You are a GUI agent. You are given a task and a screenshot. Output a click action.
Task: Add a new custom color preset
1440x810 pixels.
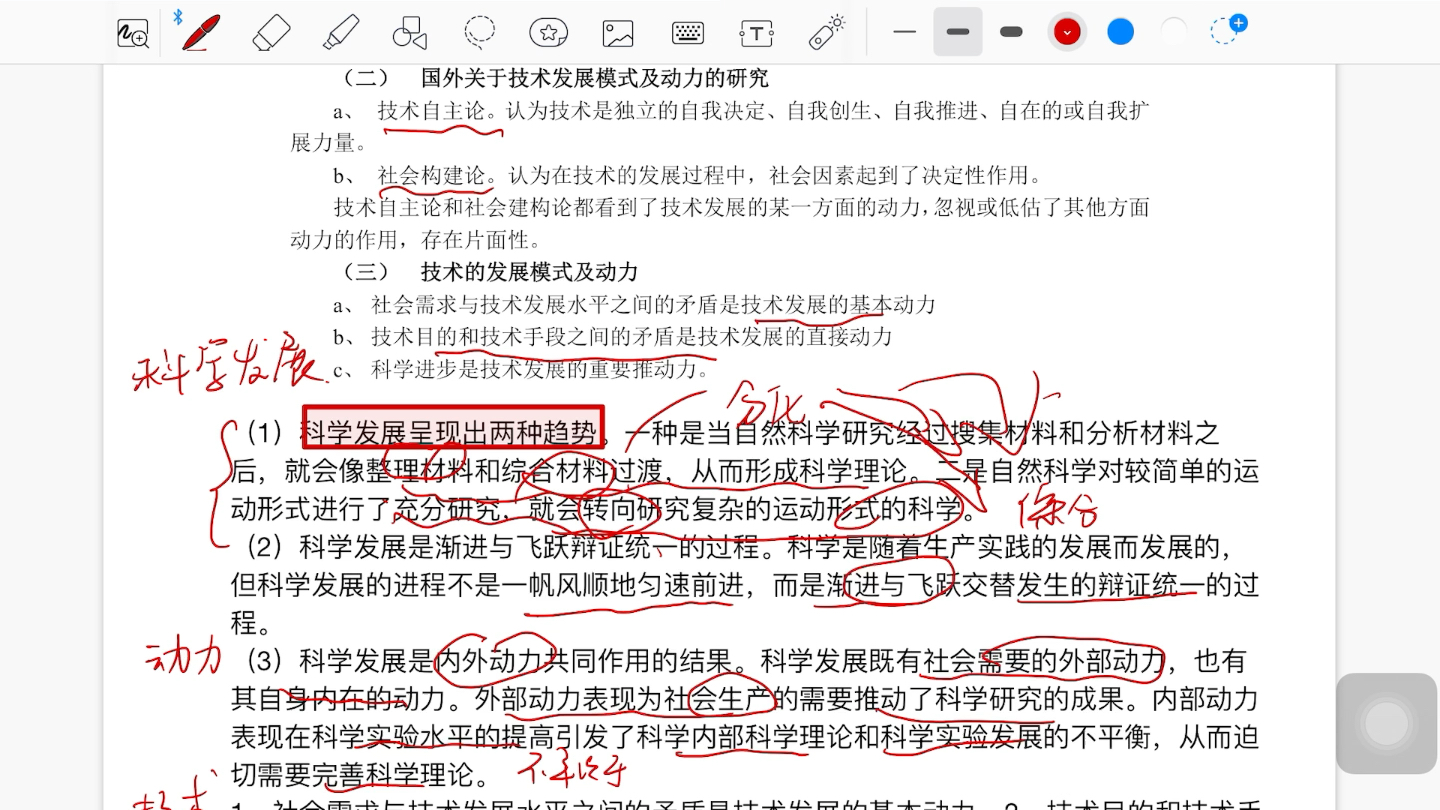point(1228,30)
